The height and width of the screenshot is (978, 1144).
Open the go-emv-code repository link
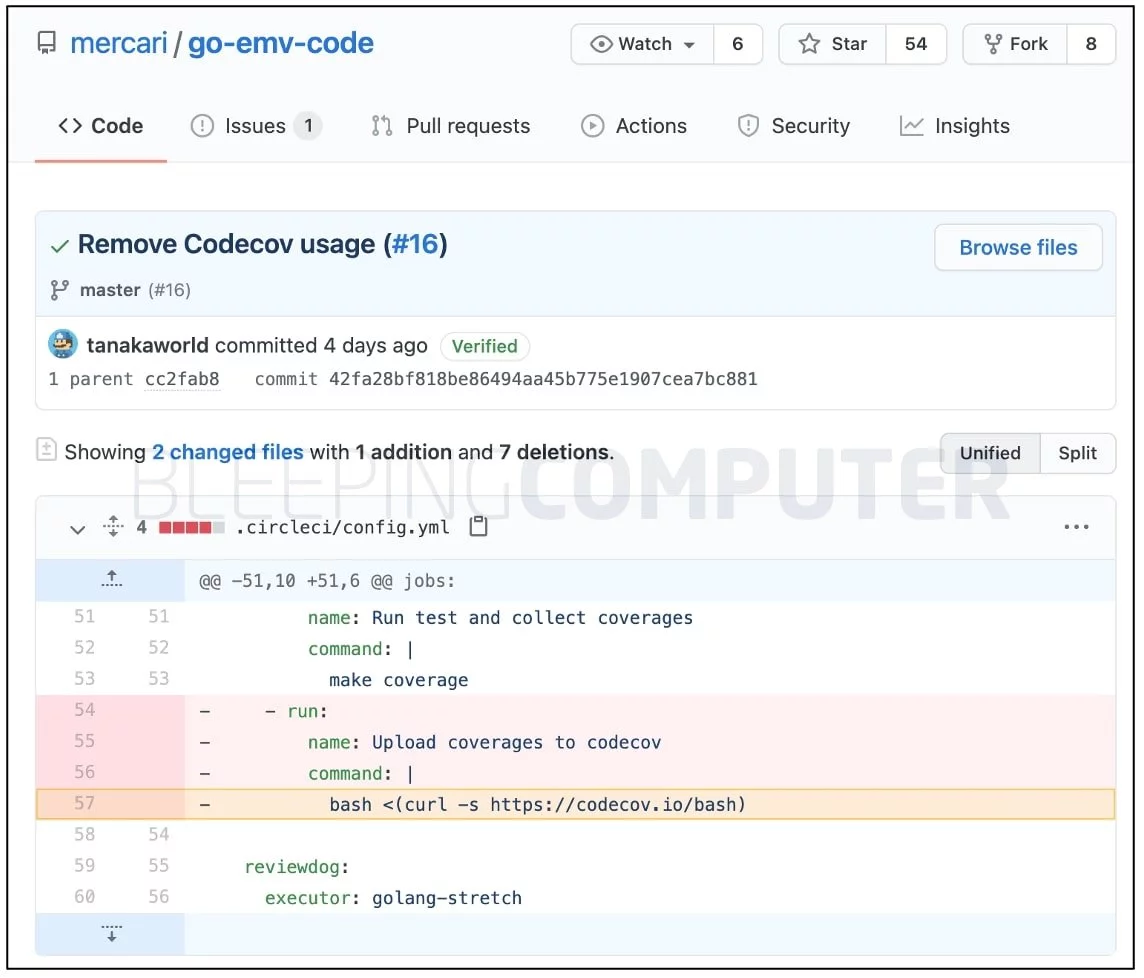click(281, 43)
